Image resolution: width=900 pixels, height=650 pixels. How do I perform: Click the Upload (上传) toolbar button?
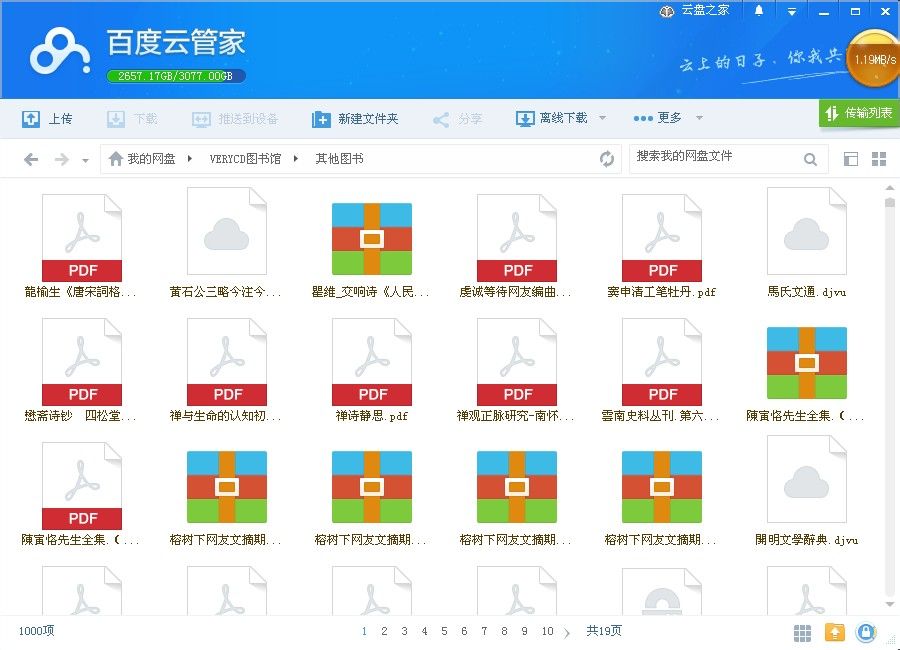pos(47,119)
